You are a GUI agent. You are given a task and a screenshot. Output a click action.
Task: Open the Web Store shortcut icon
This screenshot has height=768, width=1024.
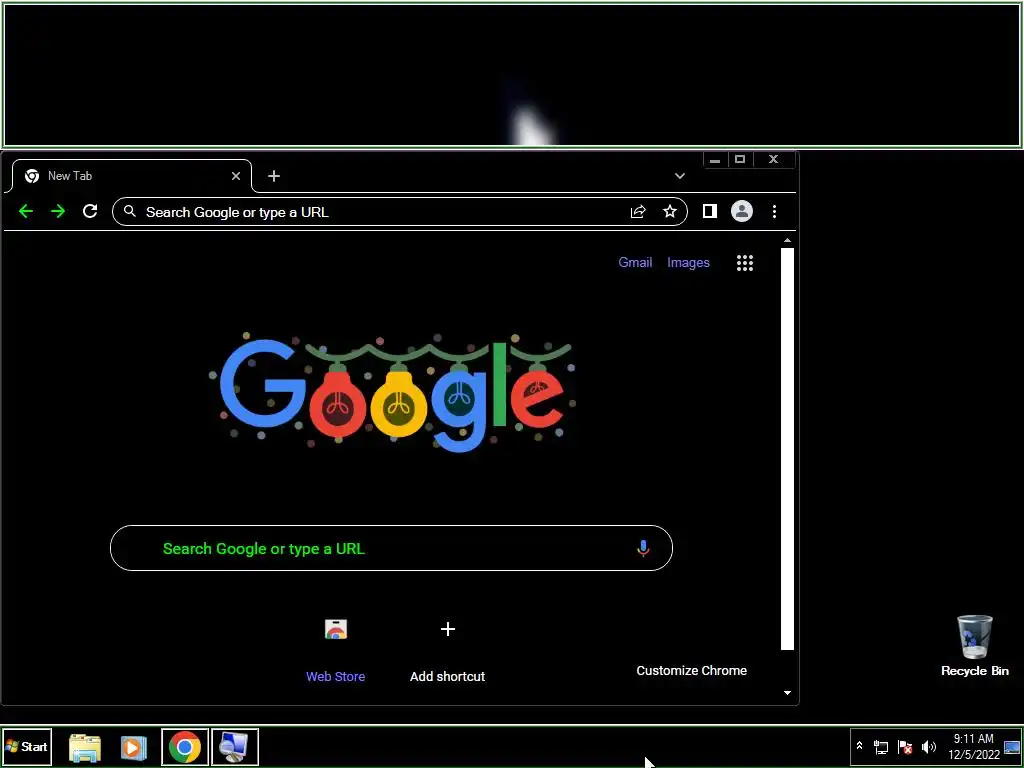[x=336, y=630]
